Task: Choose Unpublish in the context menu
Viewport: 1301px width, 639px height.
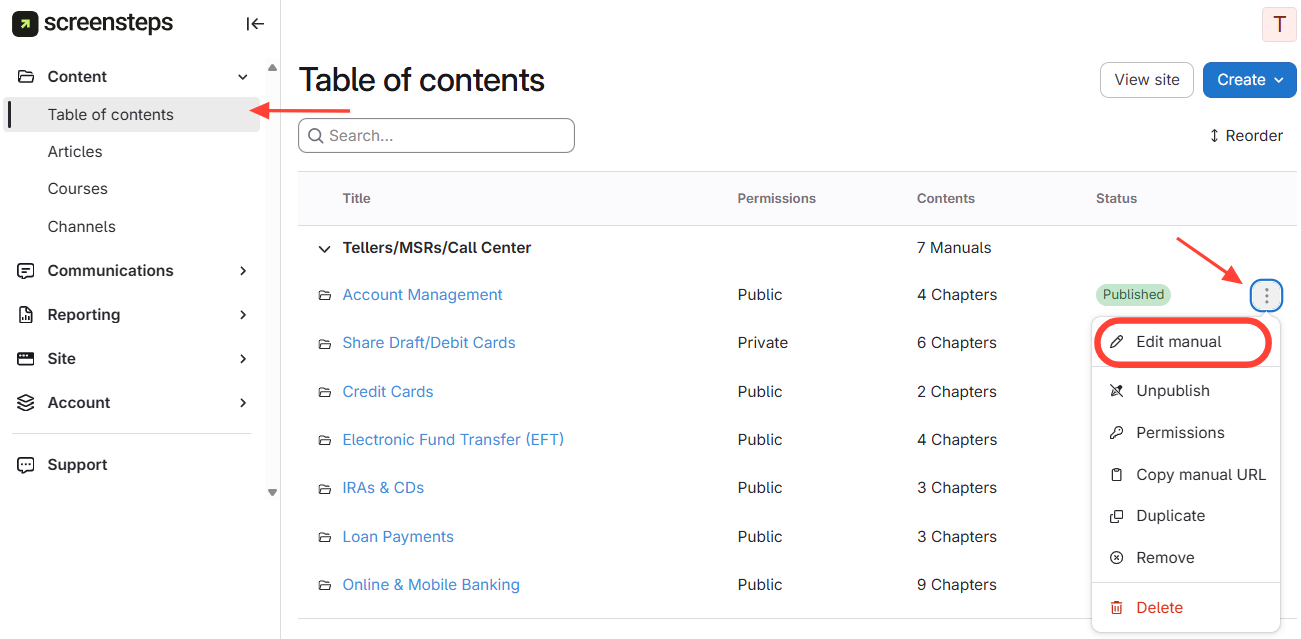Action: (x=1173, y=391)
